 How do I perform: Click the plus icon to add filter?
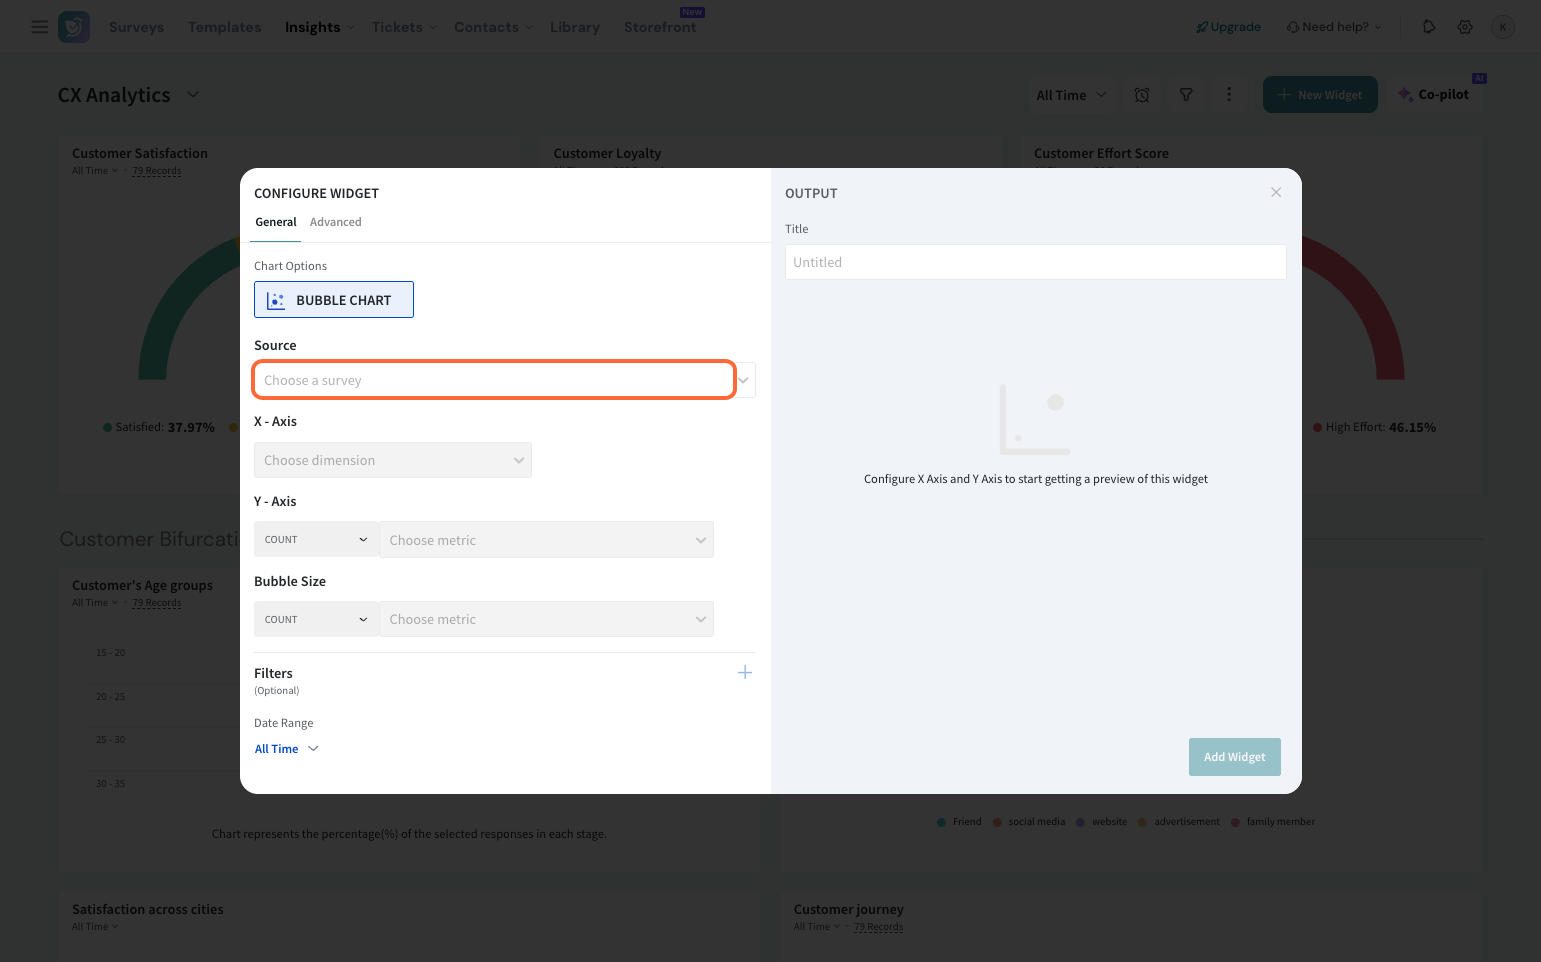click(744, 673)
